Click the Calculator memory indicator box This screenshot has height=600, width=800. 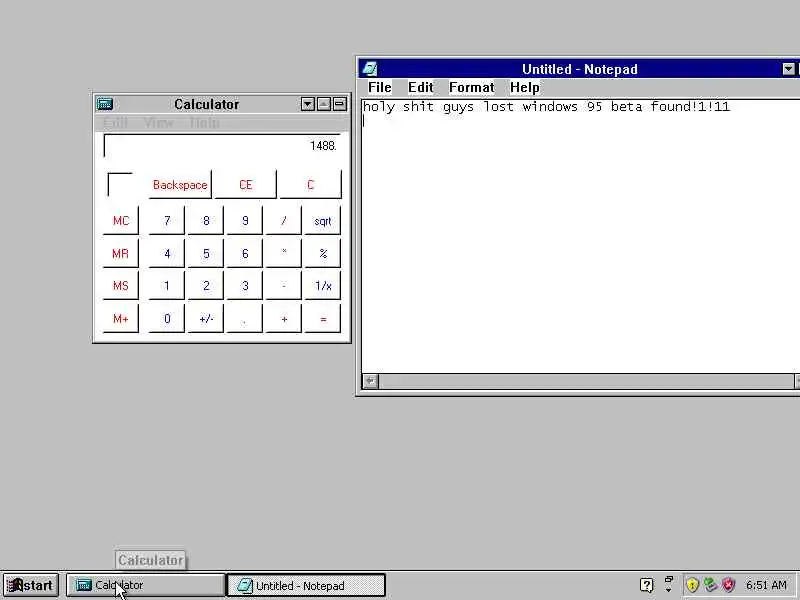click(120, 185)
